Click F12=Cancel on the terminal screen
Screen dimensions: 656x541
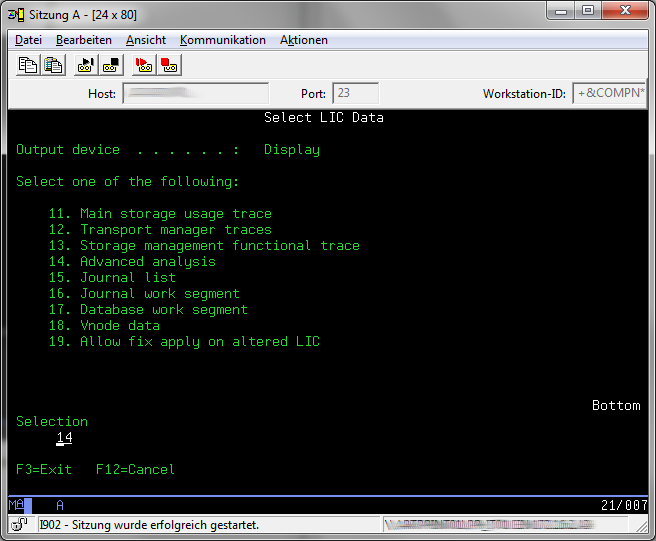135,470
